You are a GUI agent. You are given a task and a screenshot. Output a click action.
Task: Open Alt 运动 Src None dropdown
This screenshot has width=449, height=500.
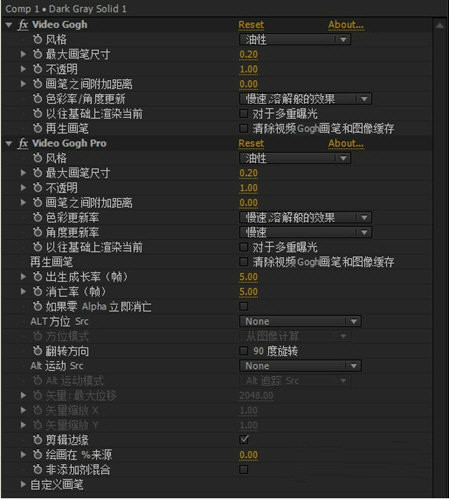pyautogui.click(x=300, y=366)
